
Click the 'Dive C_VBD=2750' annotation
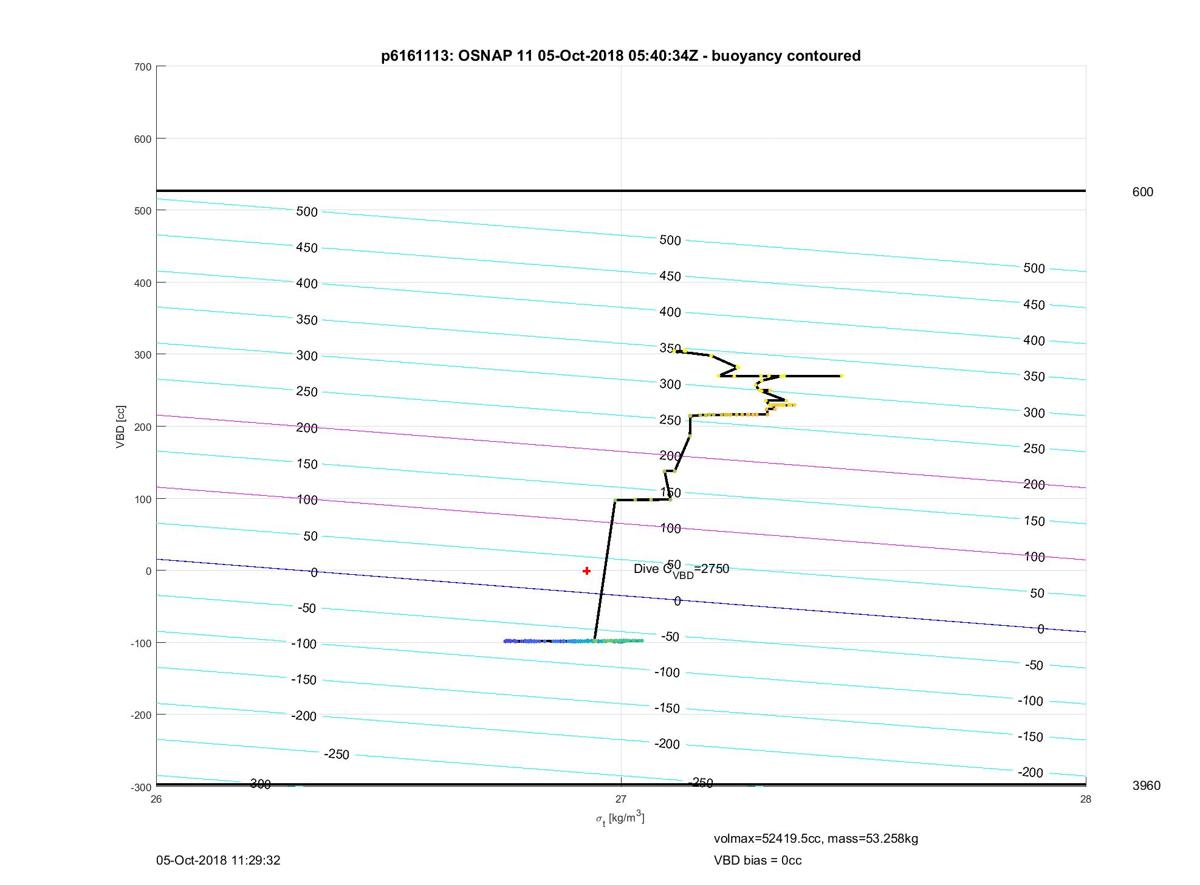tap(682, 570)
